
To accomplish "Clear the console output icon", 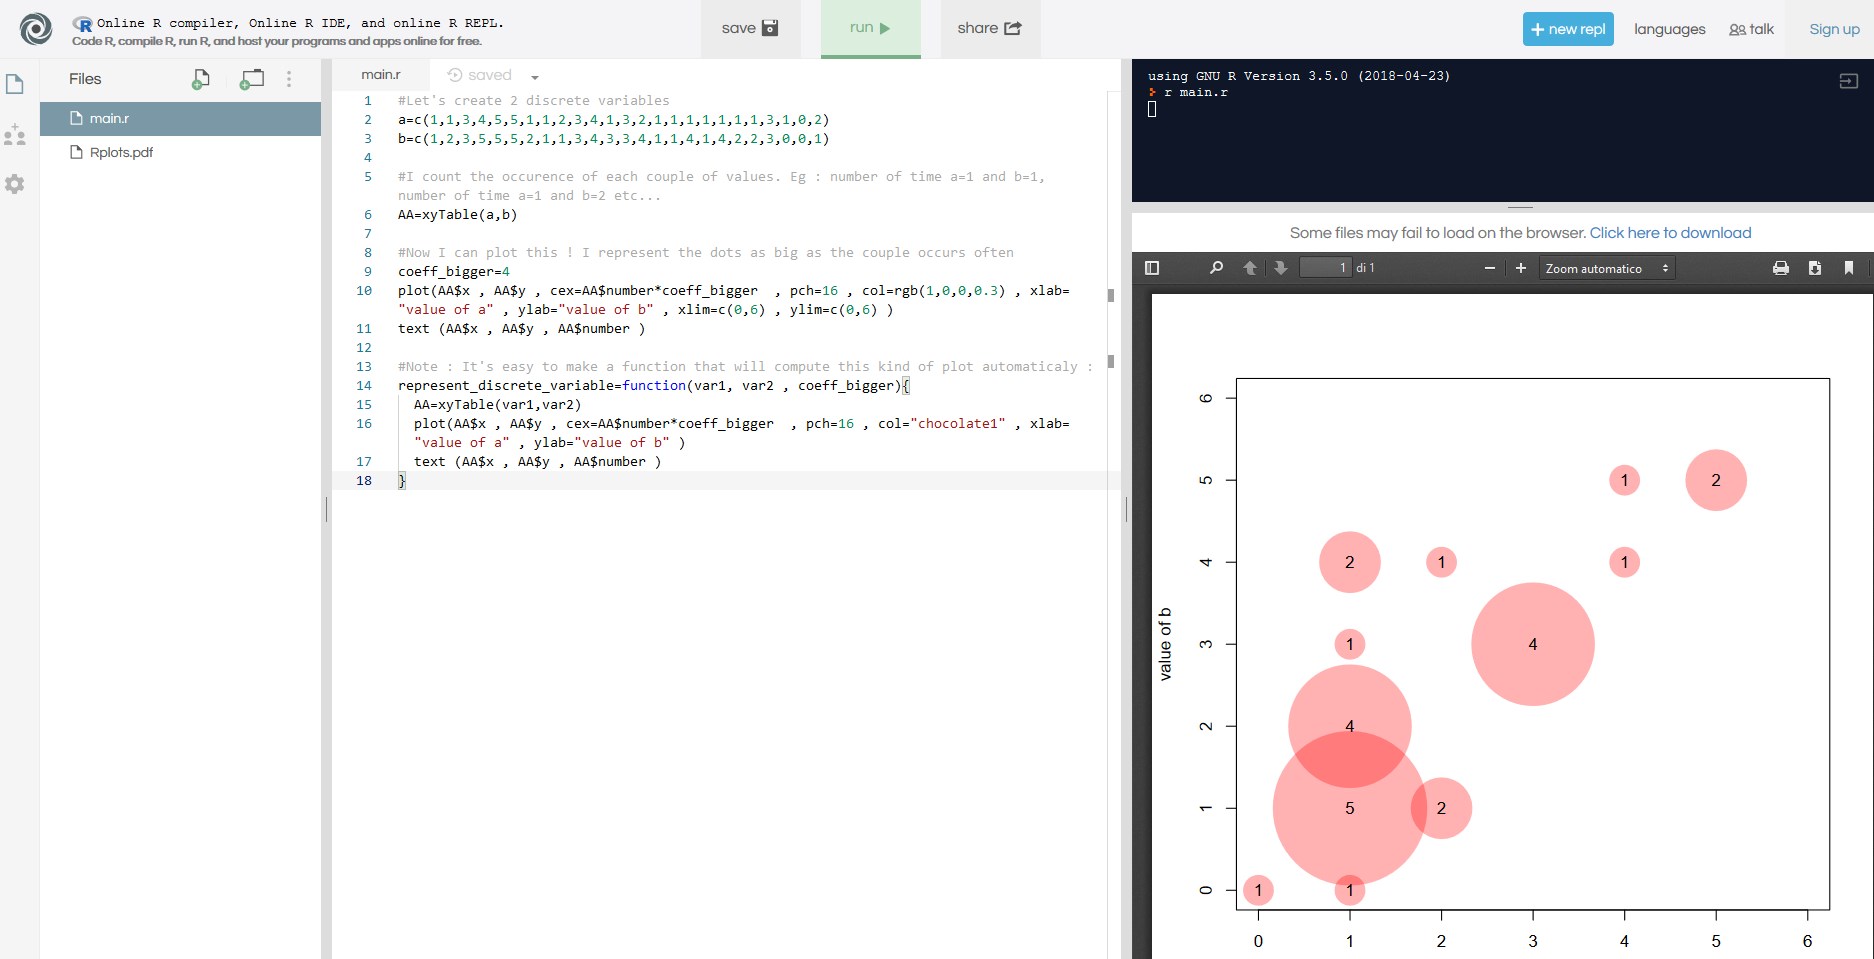I will point(1849,81).
